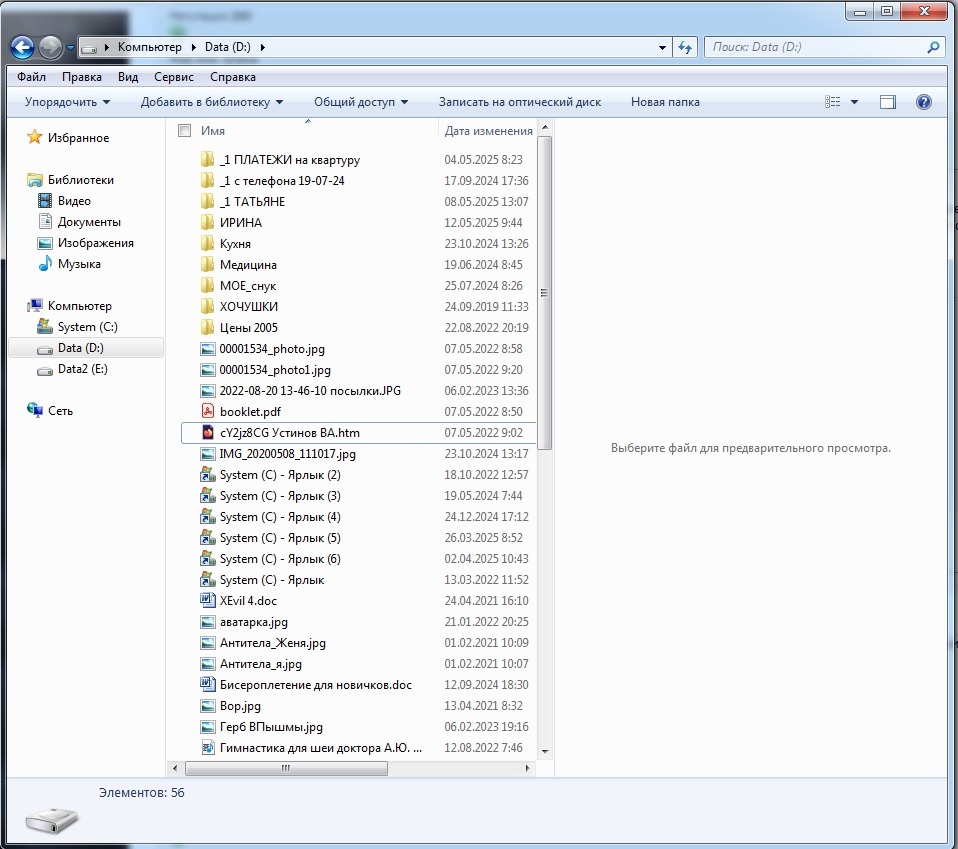The height and width of the screenshot is (849, 958).
Task: Open the Правка menu
Action: pyautogui.click(x=82, y=77)
